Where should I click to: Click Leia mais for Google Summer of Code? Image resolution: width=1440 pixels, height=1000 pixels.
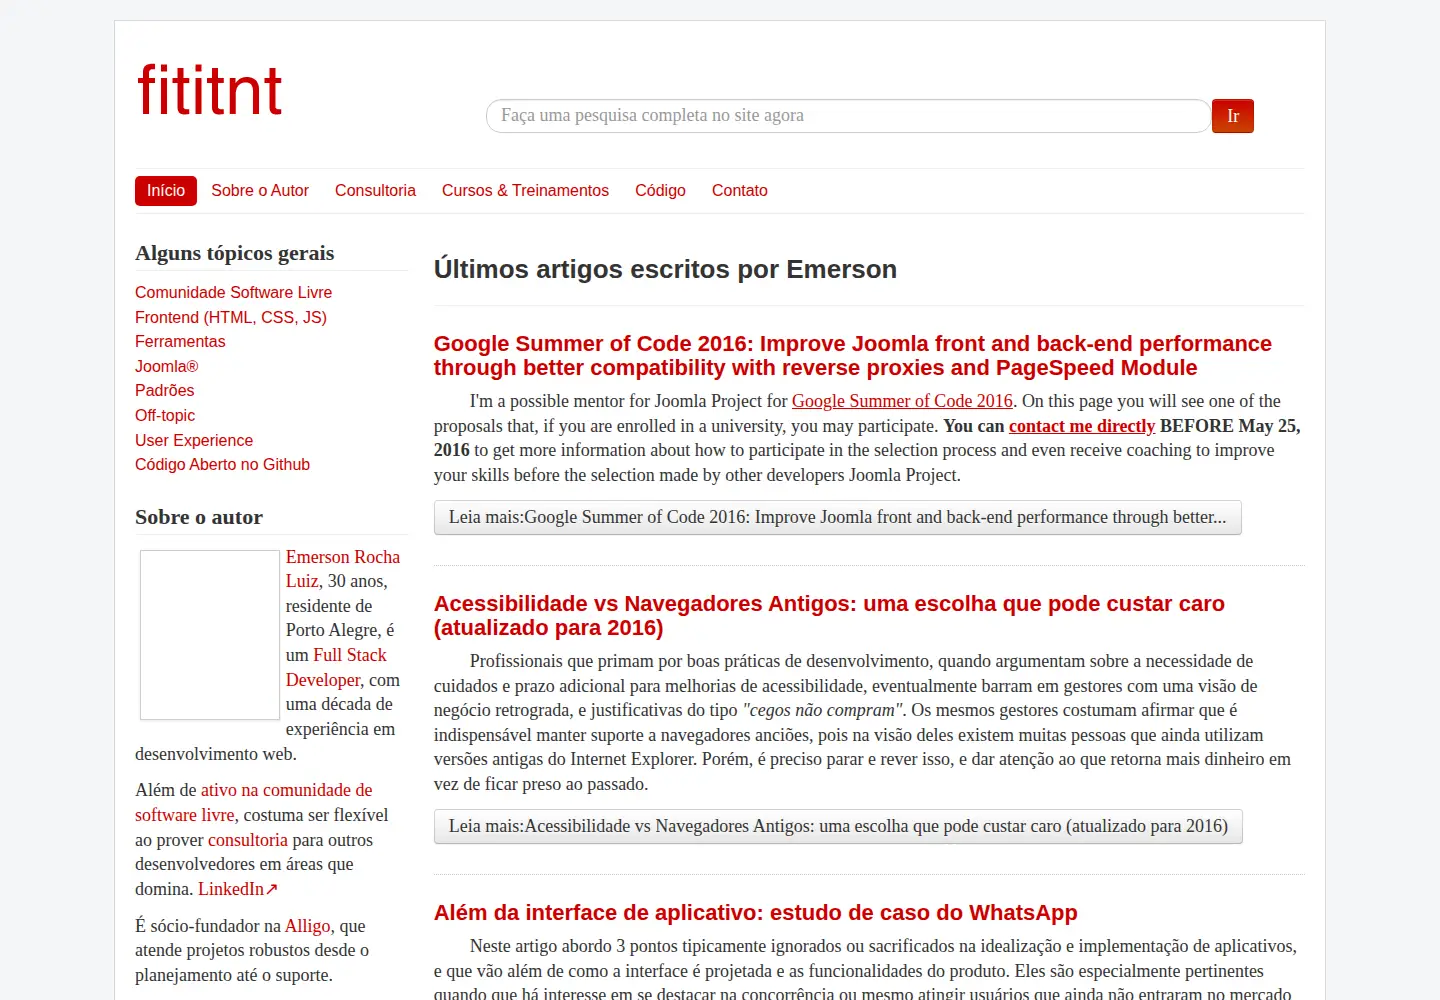click(837, 517)
